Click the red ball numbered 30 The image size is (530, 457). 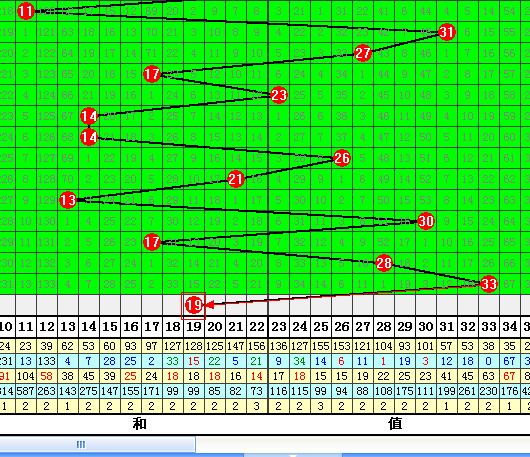426,221
